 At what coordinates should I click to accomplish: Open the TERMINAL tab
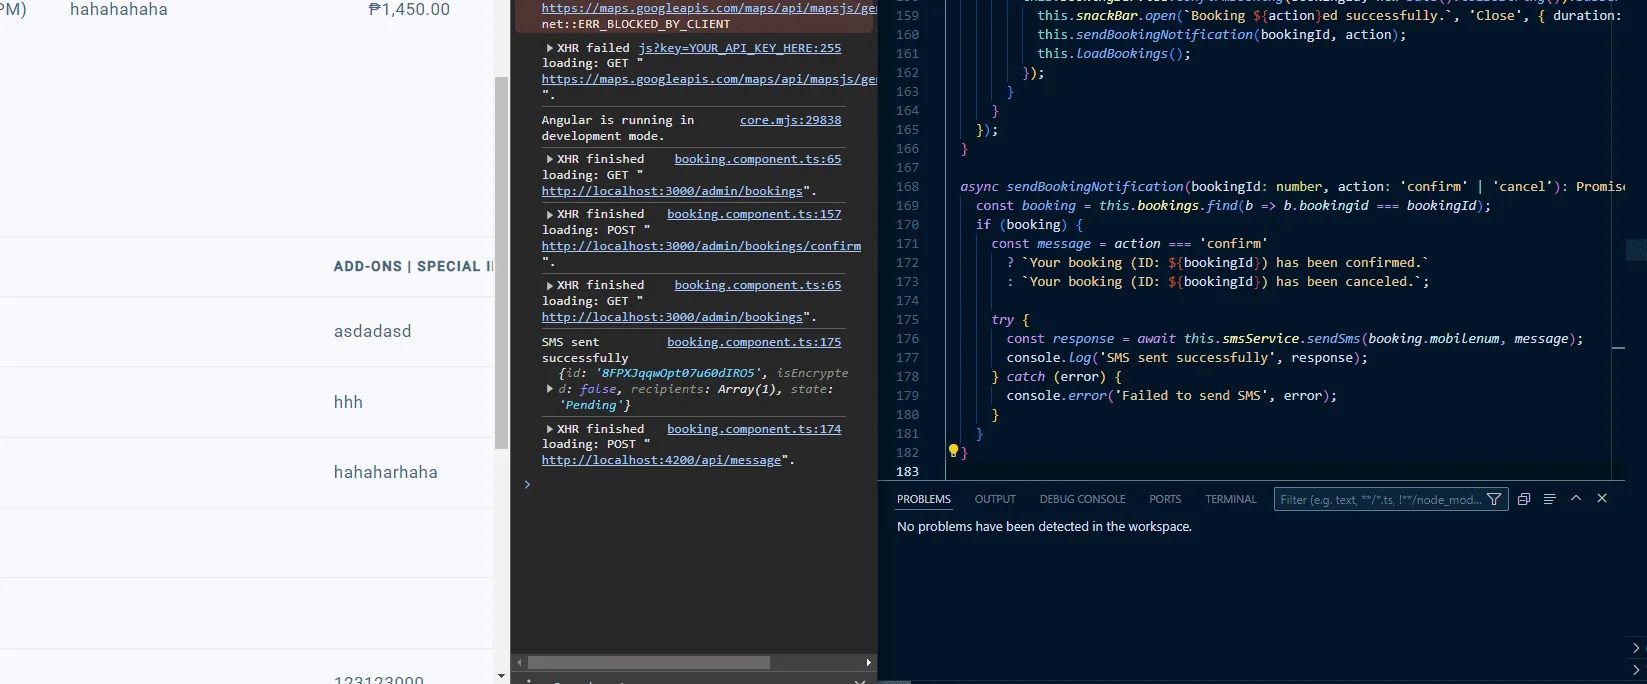tap(1231, 499)
